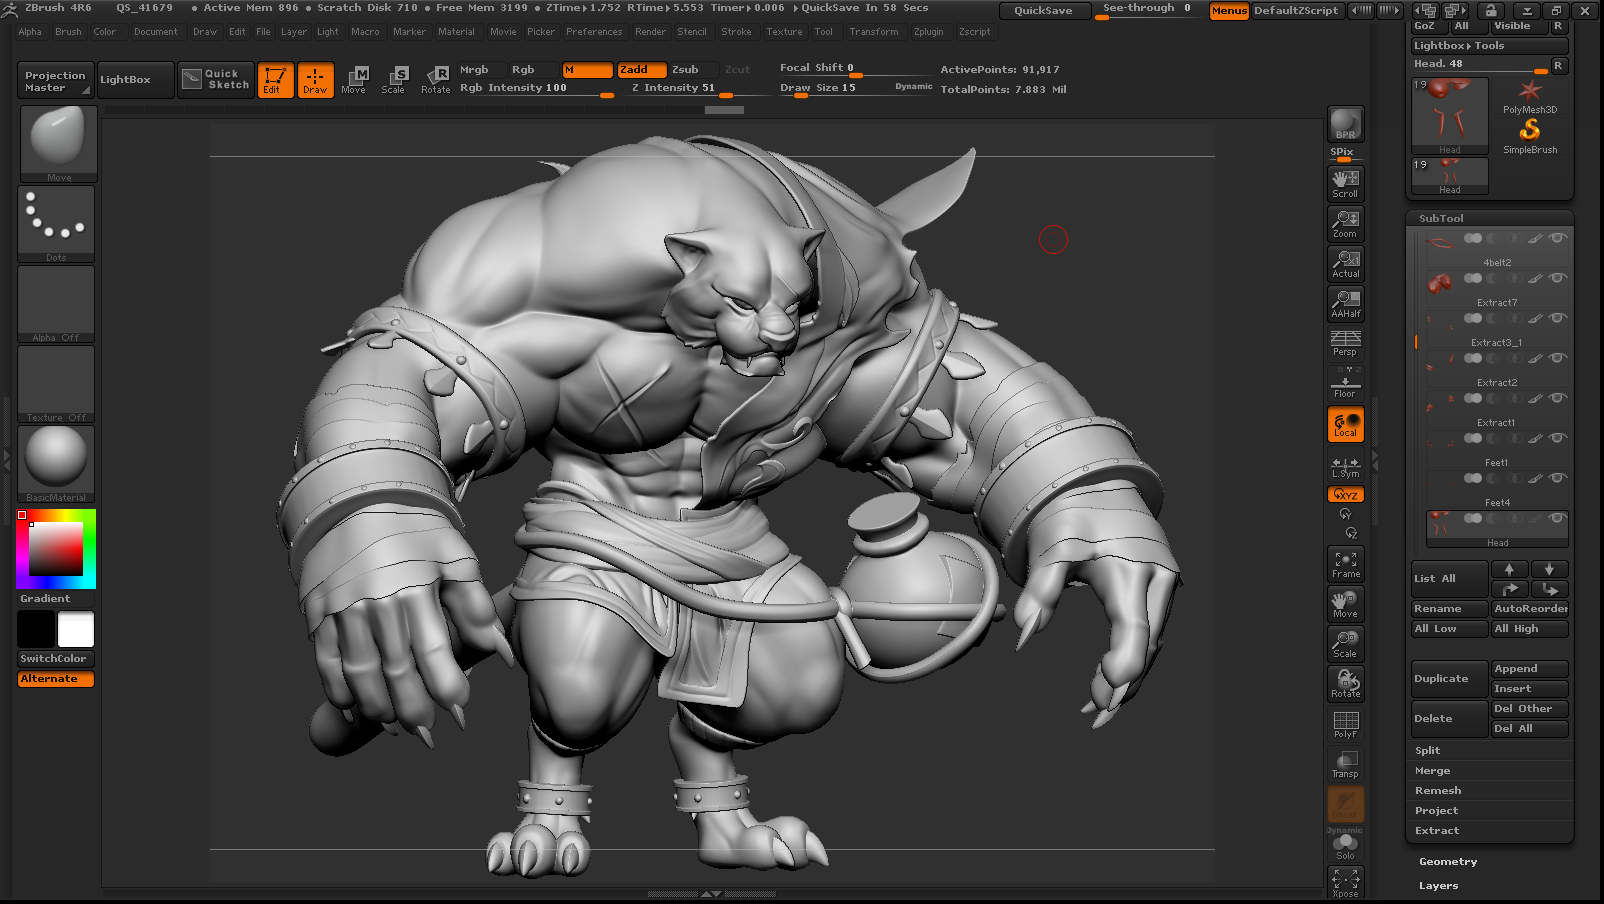
Task: Open the Move brush selector
Action: click(x=58, y=144)
